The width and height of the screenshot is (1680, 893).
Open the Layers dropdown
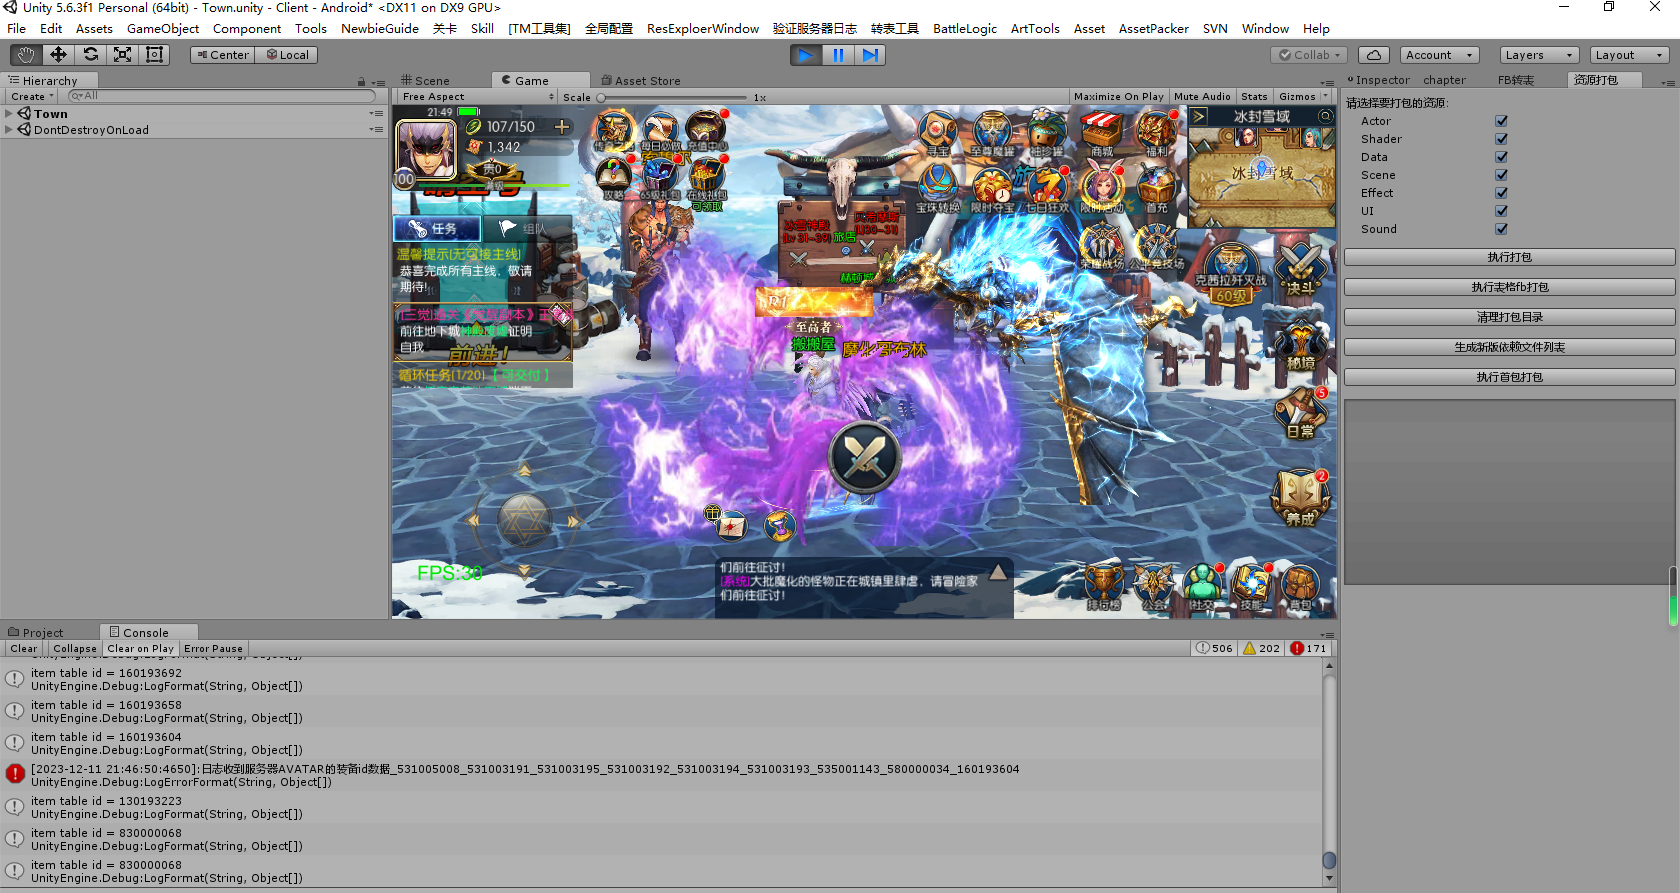pyautogui.click(x=1539, y=55)
